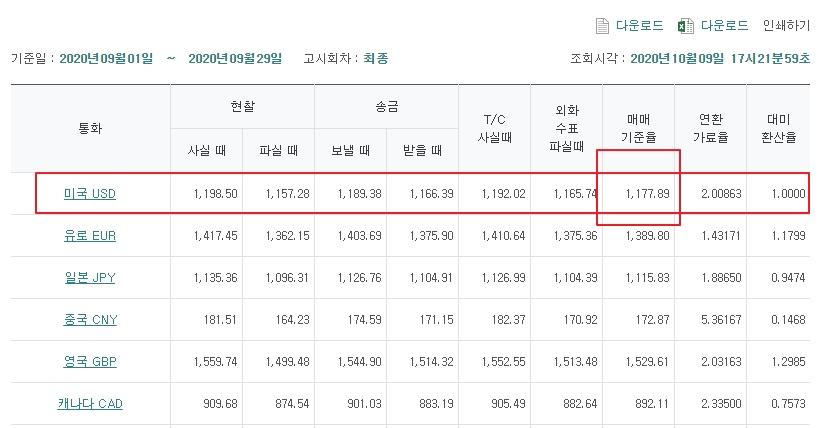Click the T/C 사실때 column header
Image resolution: width=822 pixels, height=428 pixels.
(494, 129)
